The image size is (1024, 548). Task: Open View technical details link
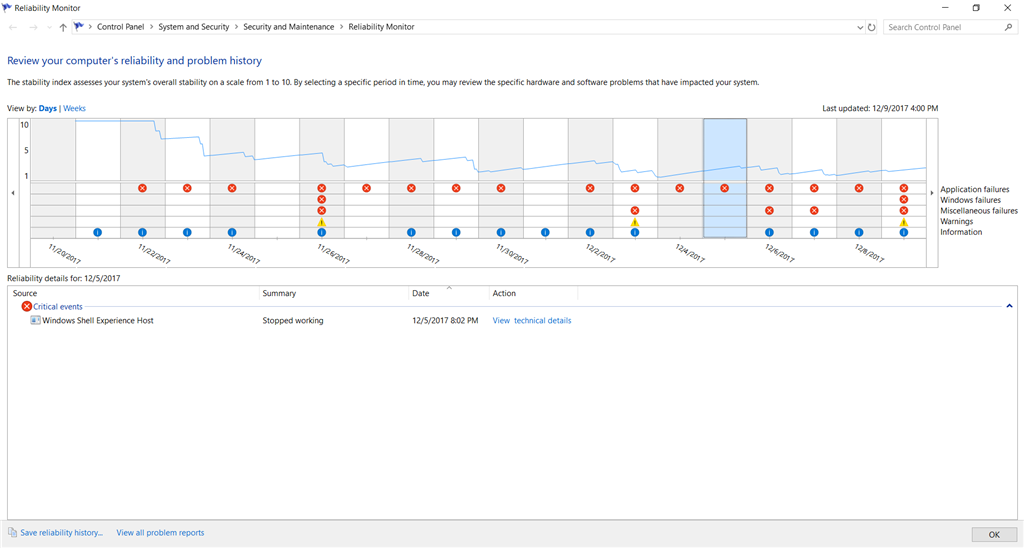coord(532,321)
